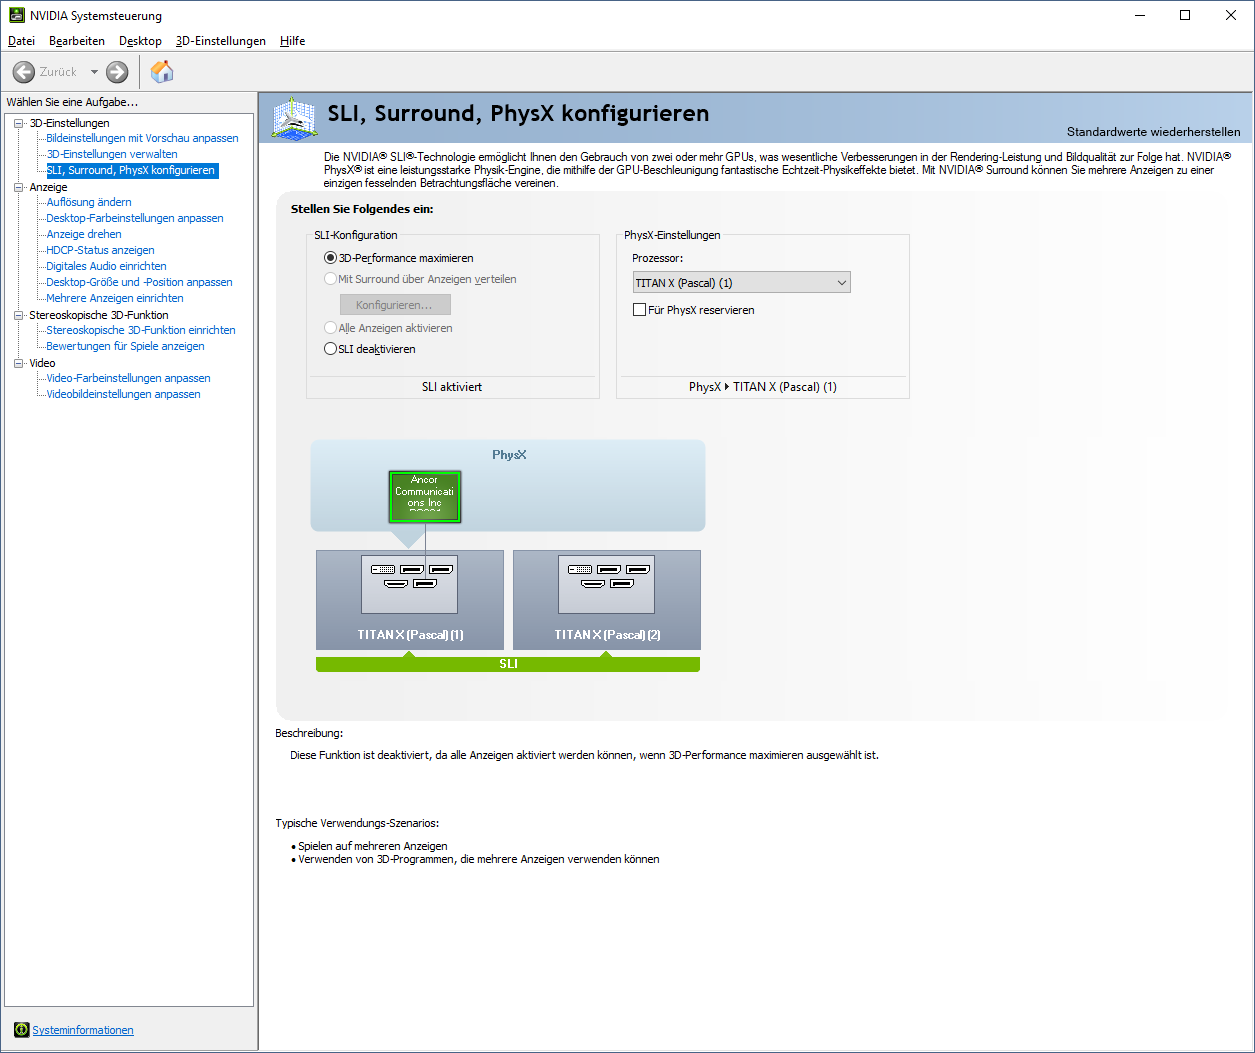Click the Zurück button label

point(58,72)
